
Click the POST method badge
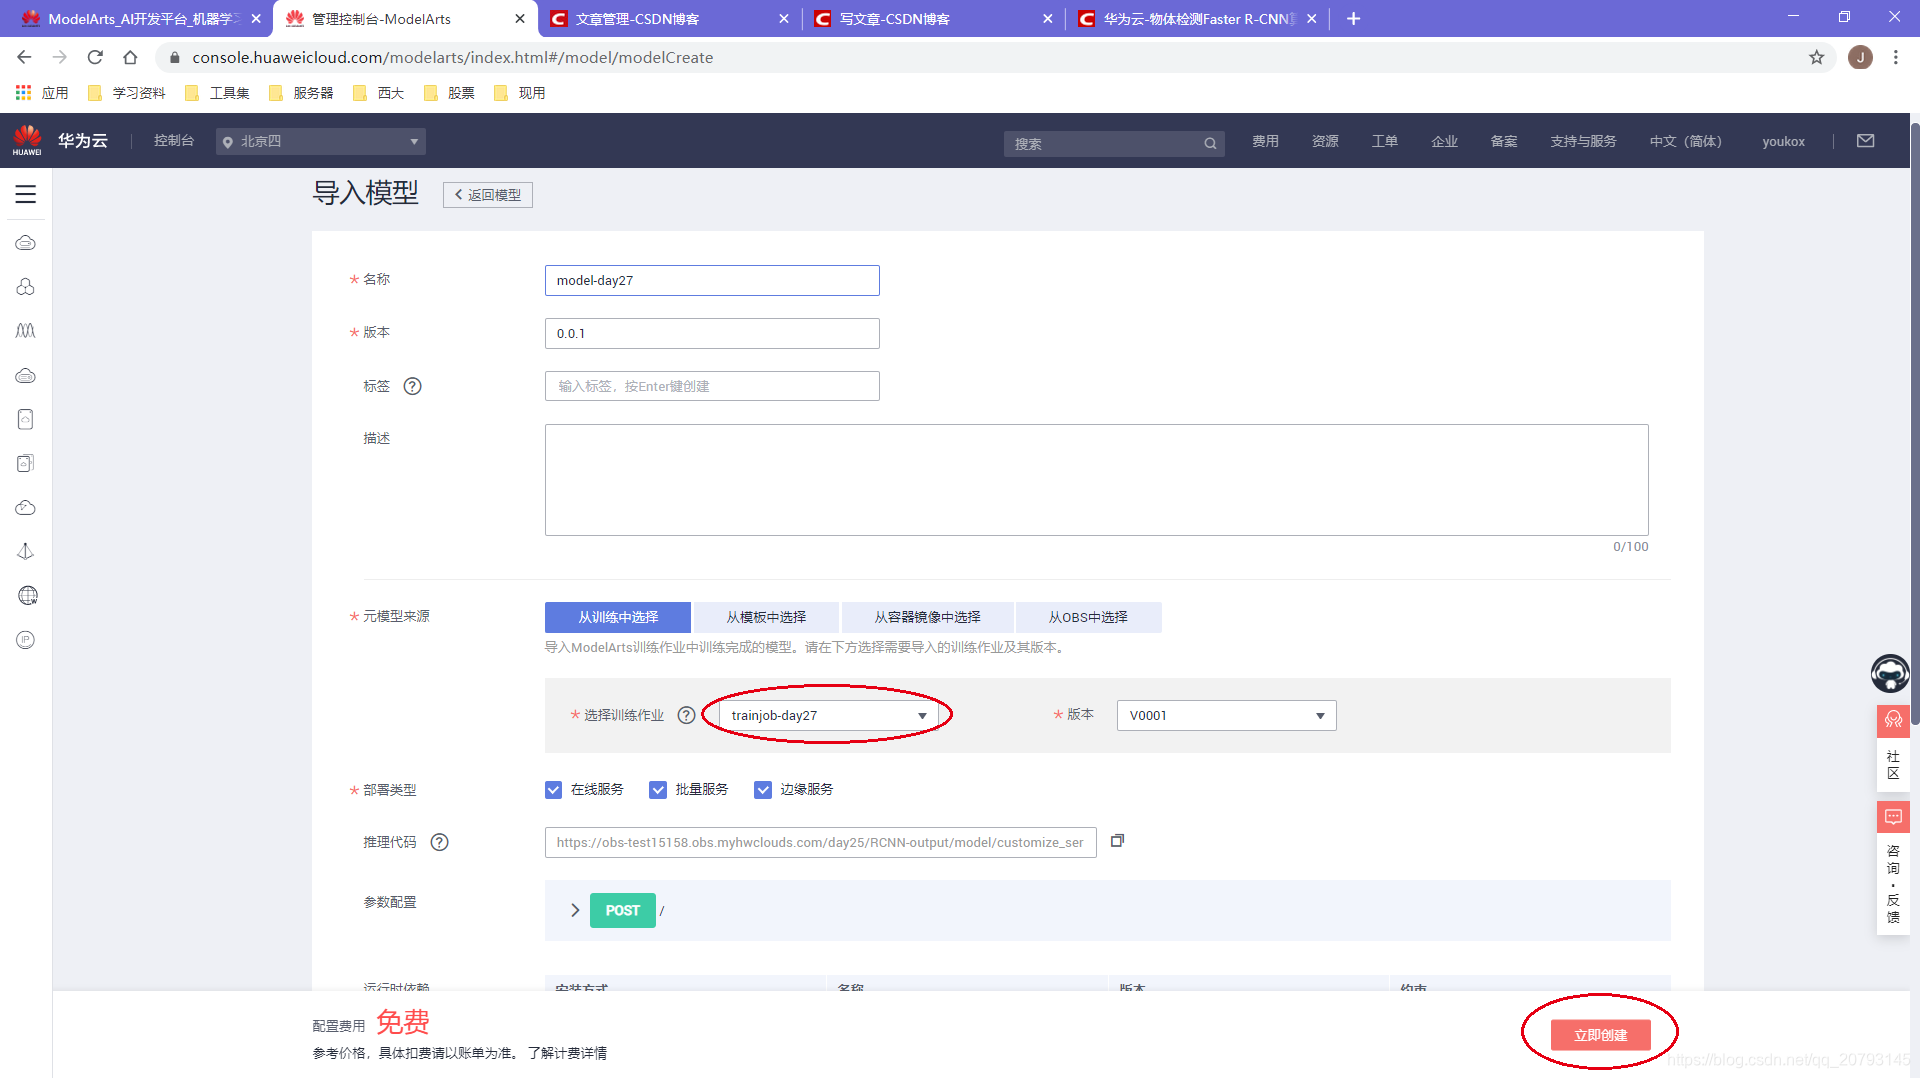coord(622,910)
